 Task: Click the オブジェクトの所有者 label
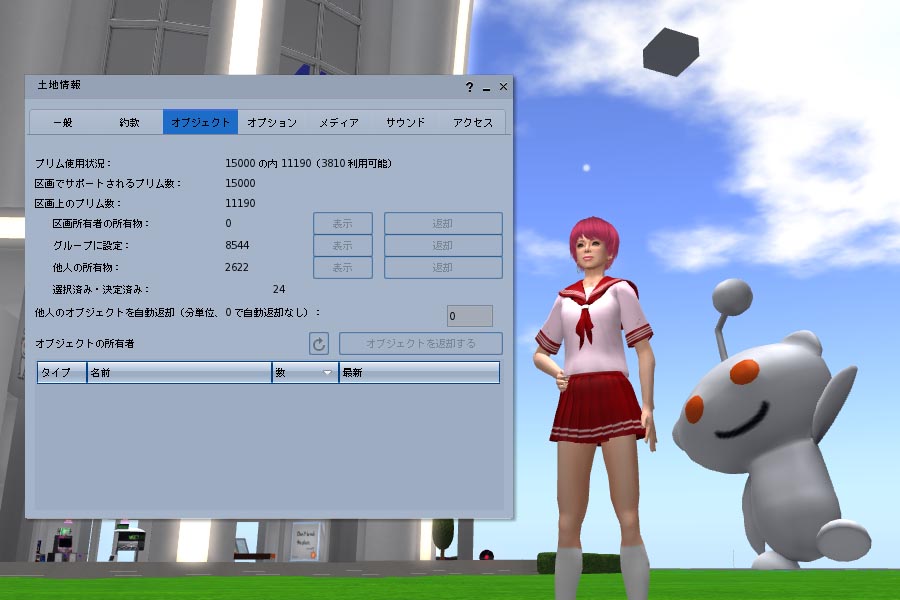click(84, 343)
